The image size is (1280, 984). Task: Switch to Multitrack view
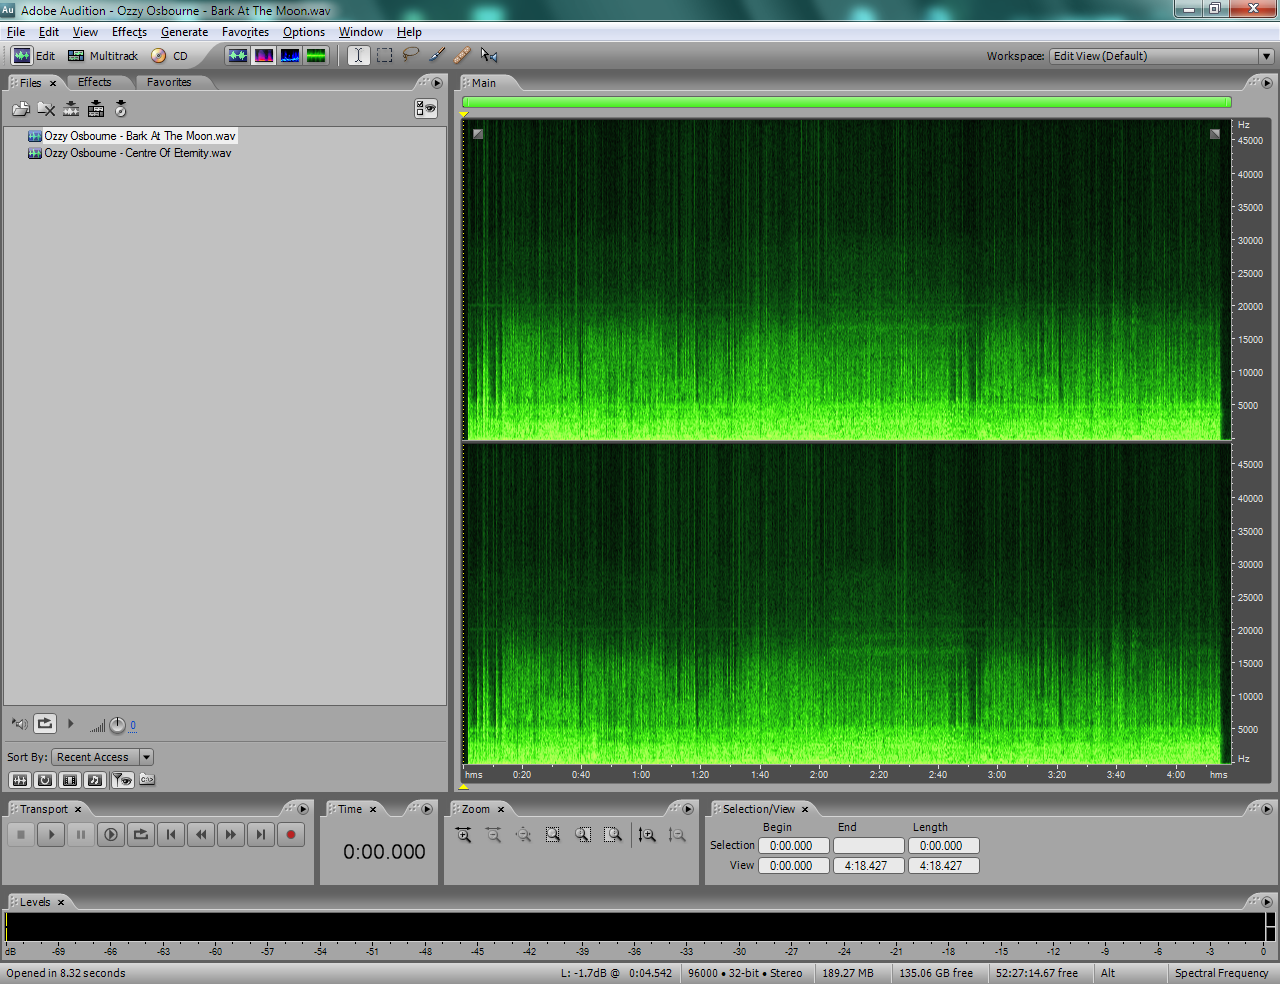coord(103,56)
